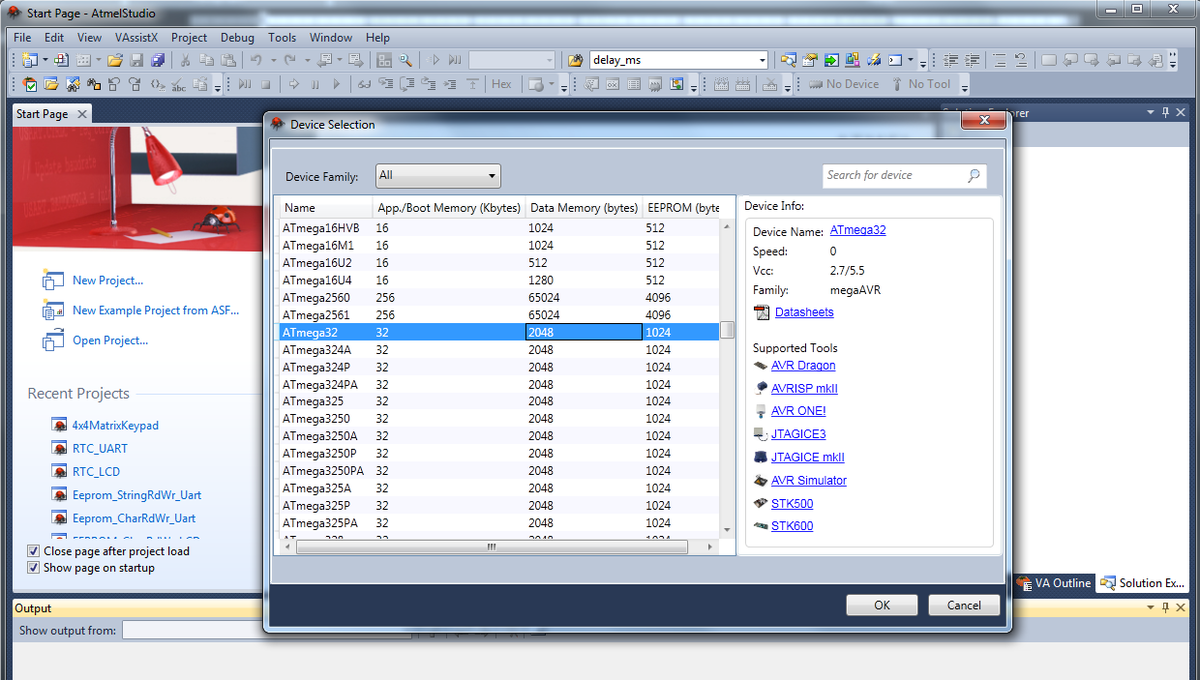Click the AVR Simulator icon

coord(761,480)
